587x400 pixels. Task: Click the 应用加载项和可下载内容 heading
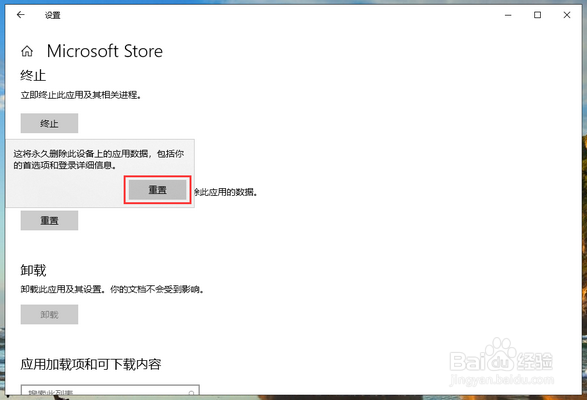[91, 364]
